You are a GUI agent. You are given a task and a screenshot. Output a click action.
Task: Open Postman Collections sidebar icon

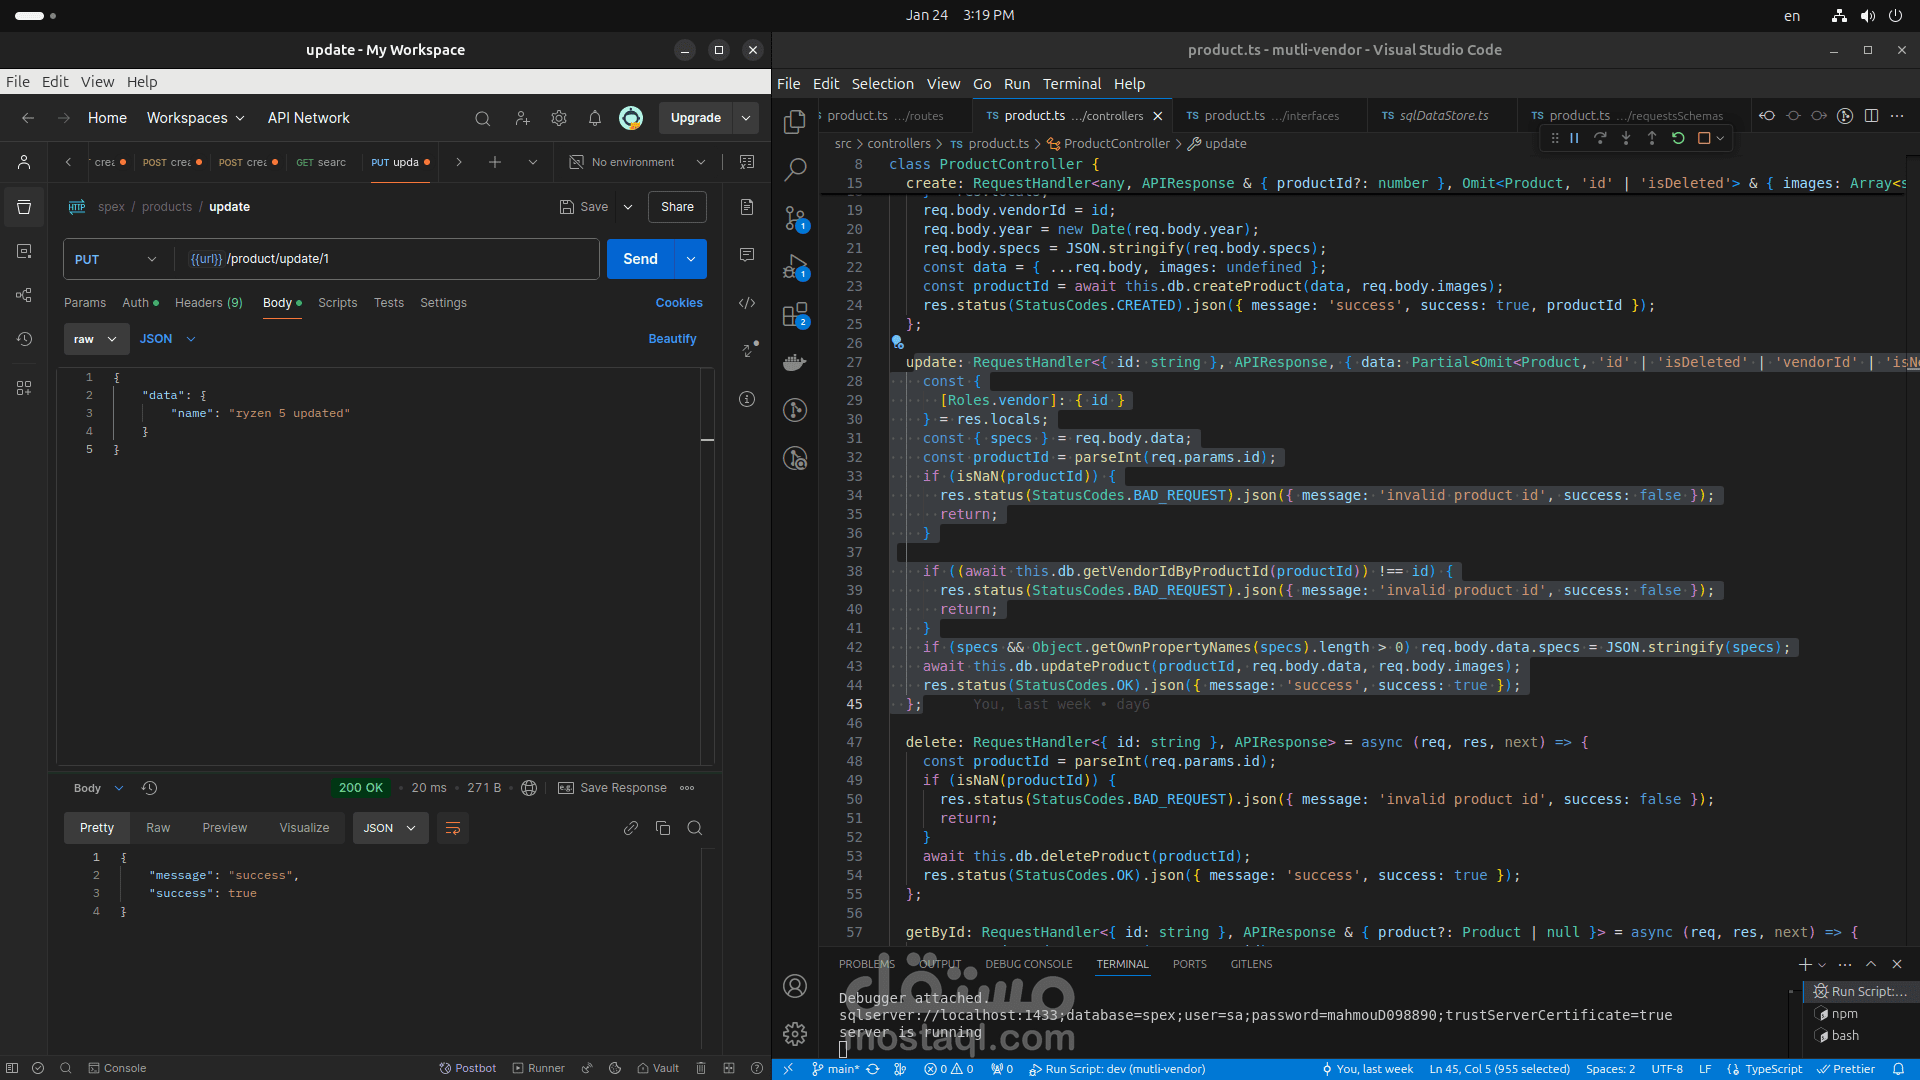pyautogui.click(x=24, y=207)
